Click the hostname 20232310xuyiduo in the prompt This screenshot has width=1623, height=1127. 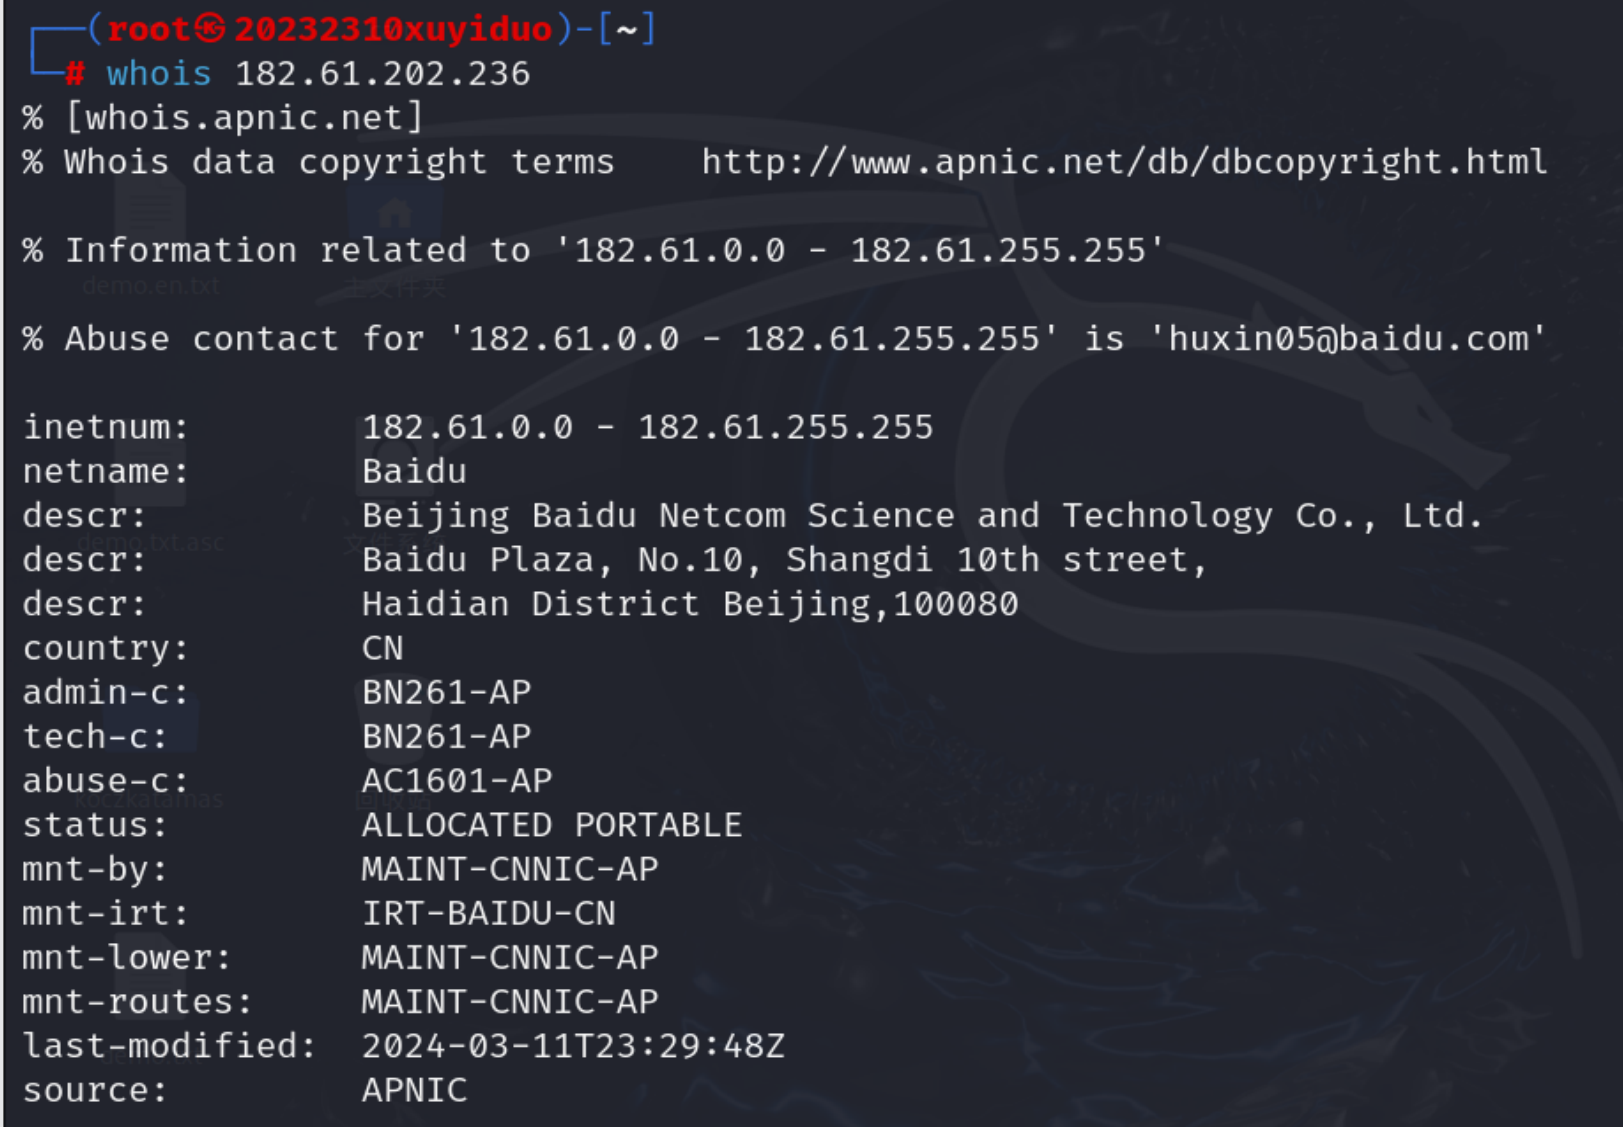[393, 29]
